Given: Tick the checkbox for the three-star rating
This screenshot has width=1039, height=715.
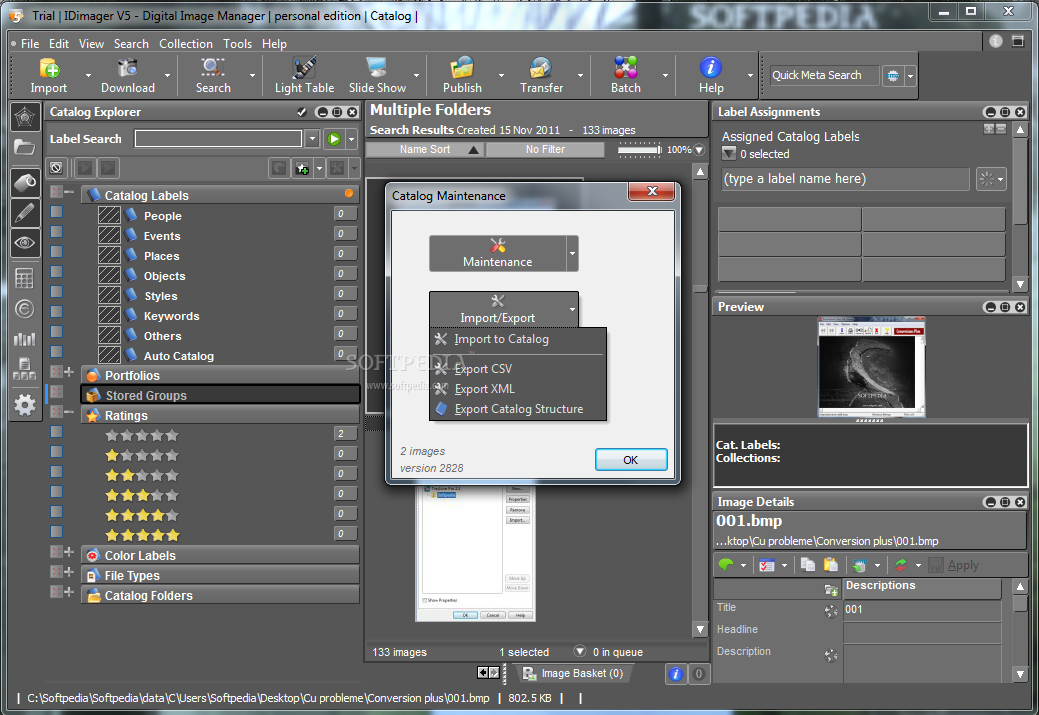Looking at the screenshot, I should (x=57, y=492).
